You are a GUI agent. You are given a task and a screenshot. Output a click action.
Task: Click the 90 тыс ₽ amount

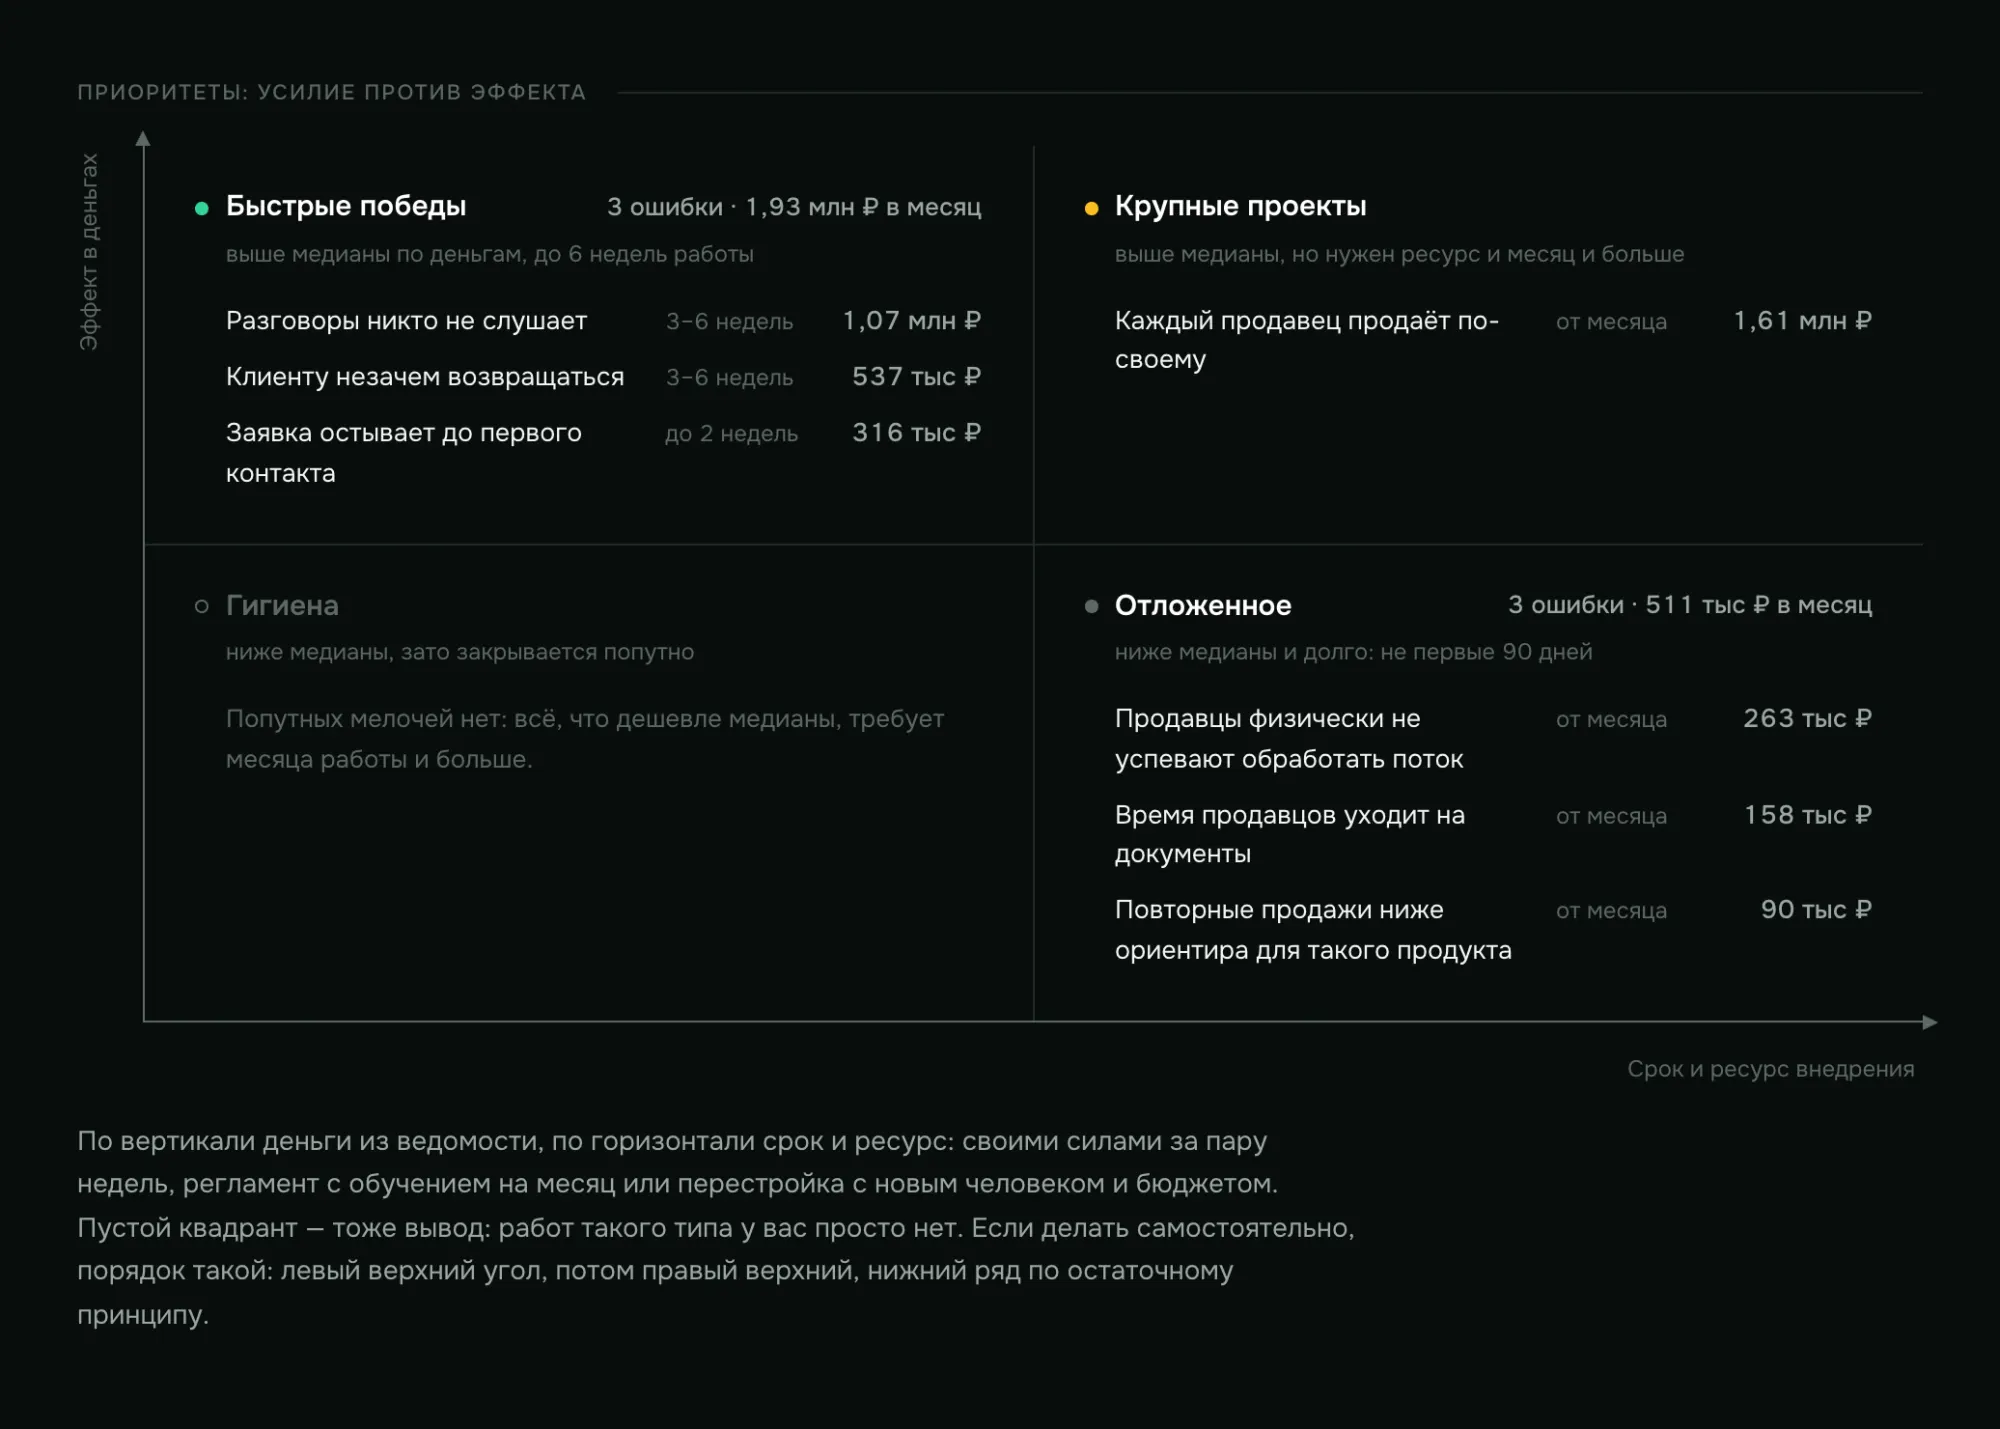pos(1816,909)
